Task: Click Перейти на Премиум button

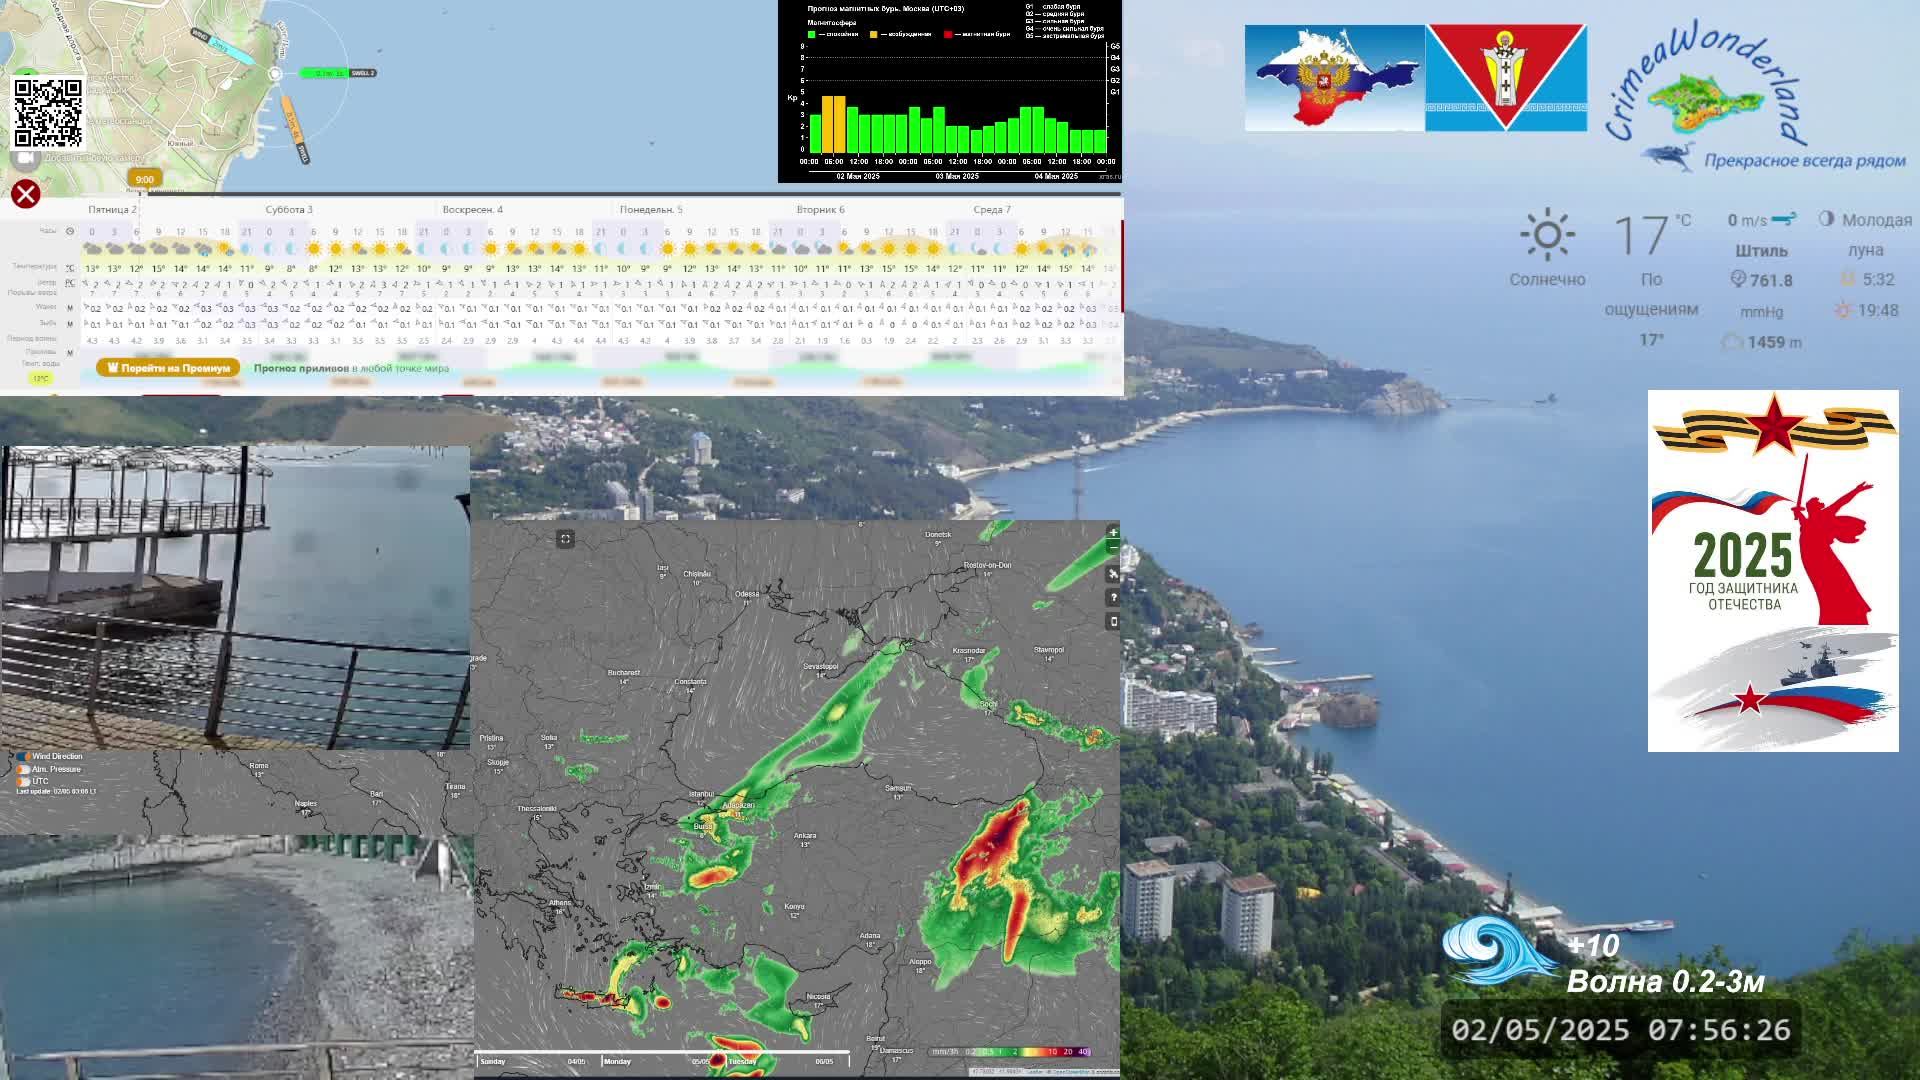Action: tap(168, 368)
